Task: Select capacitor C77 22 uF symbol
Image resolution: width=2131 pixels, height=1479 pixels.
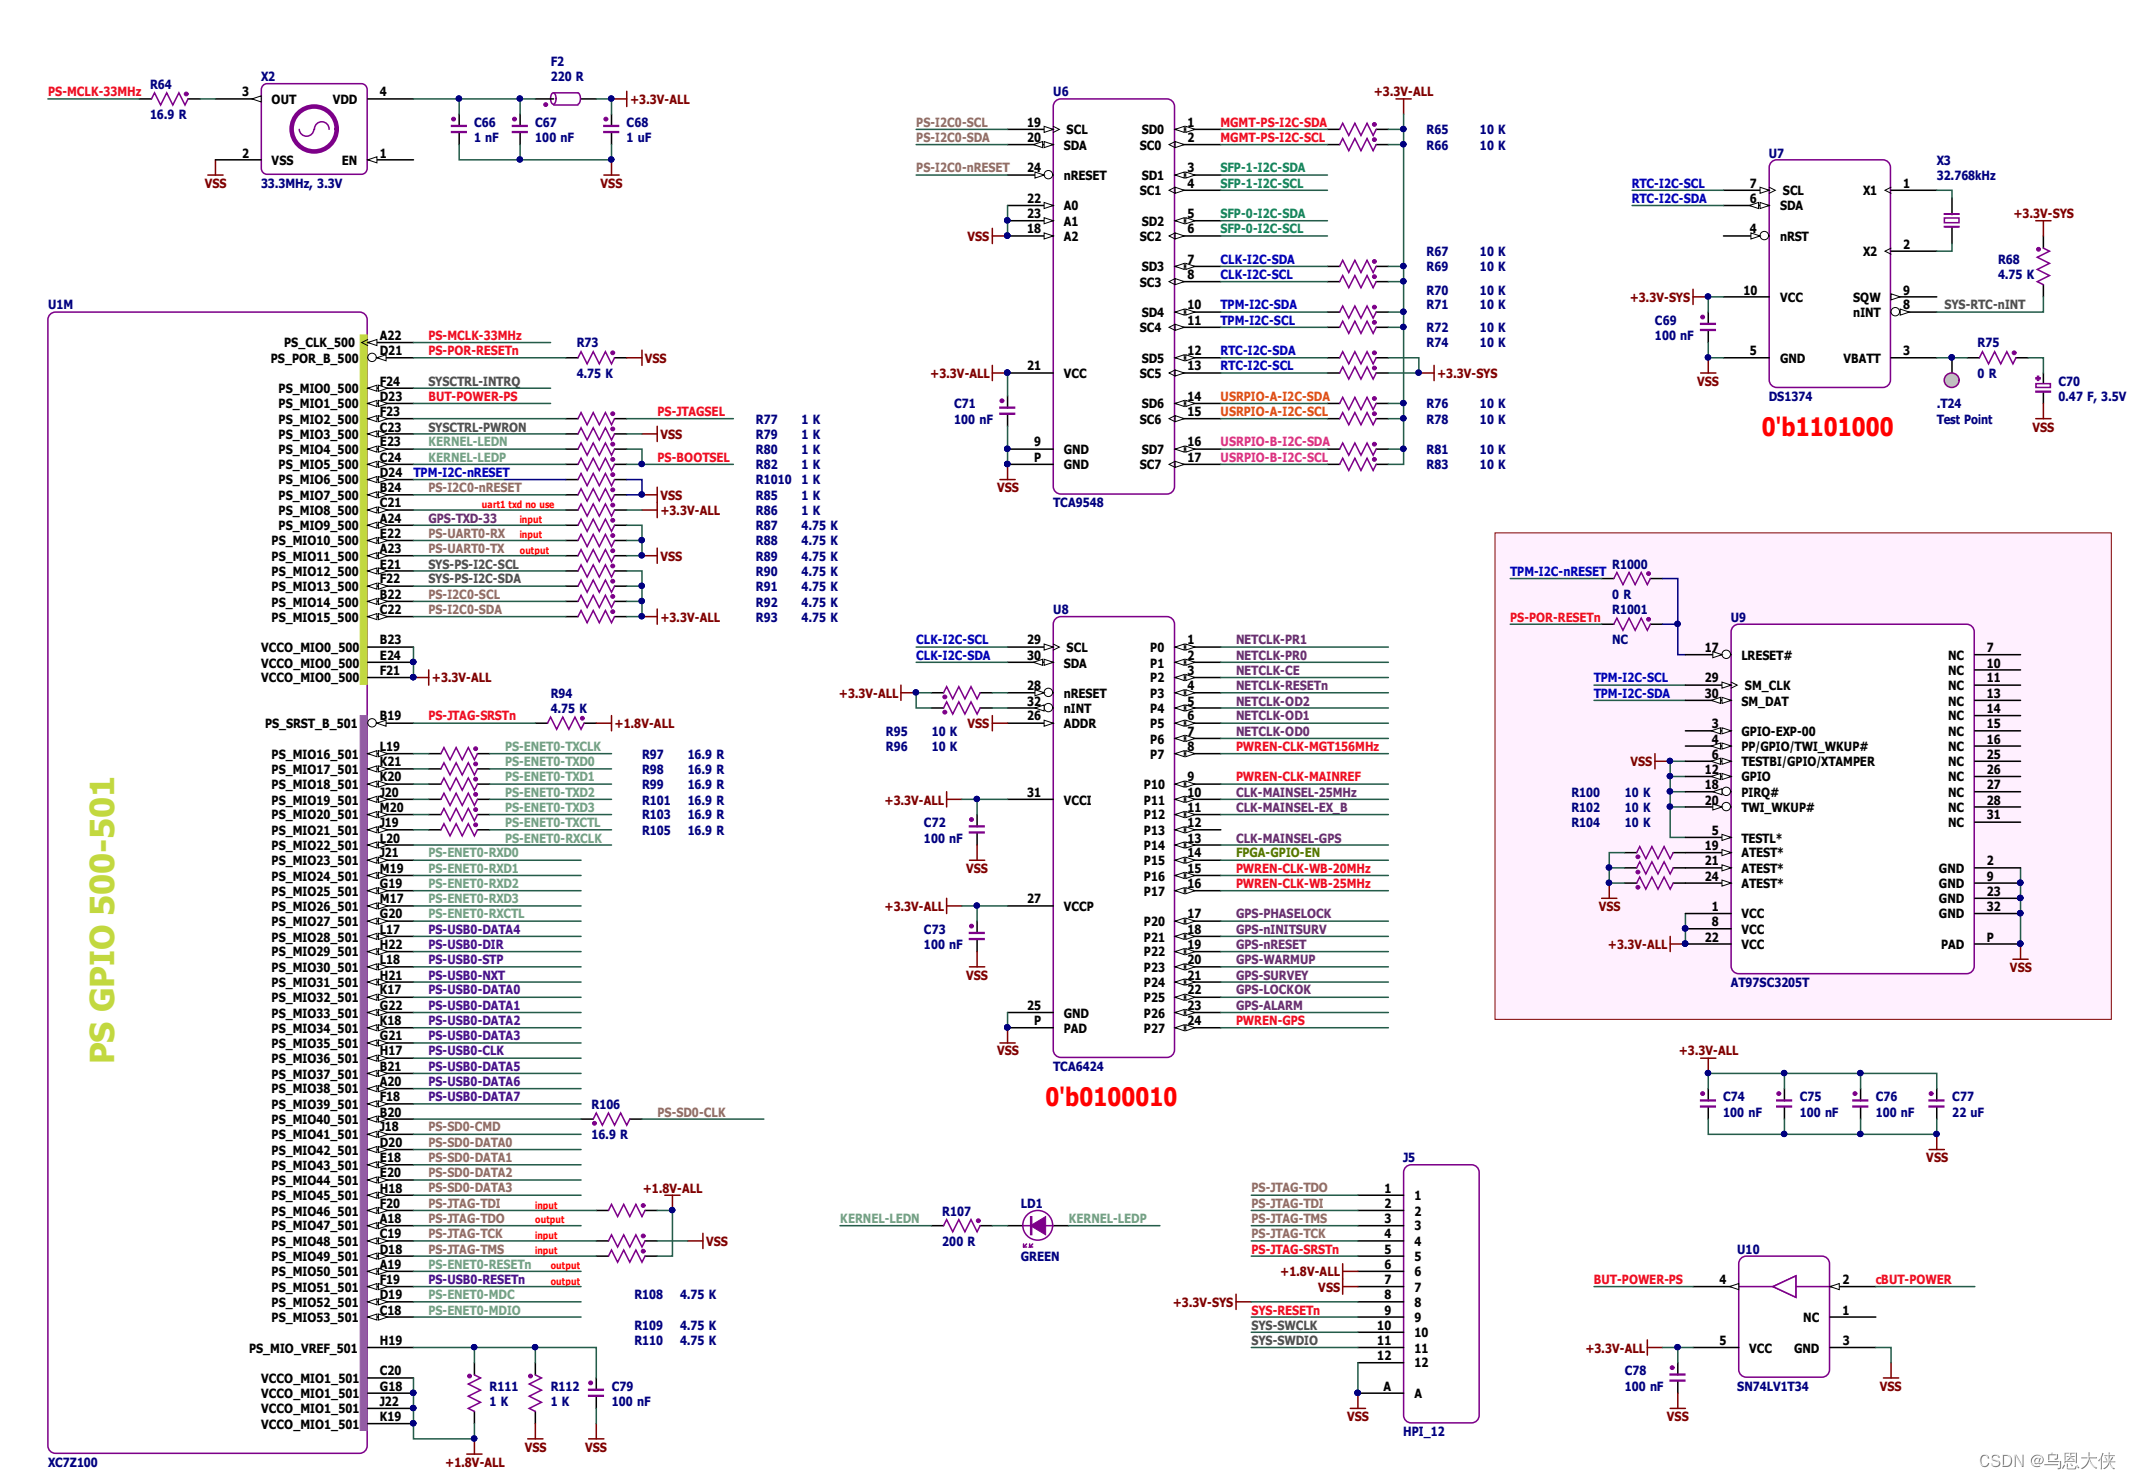Action: (1937, 1103)
